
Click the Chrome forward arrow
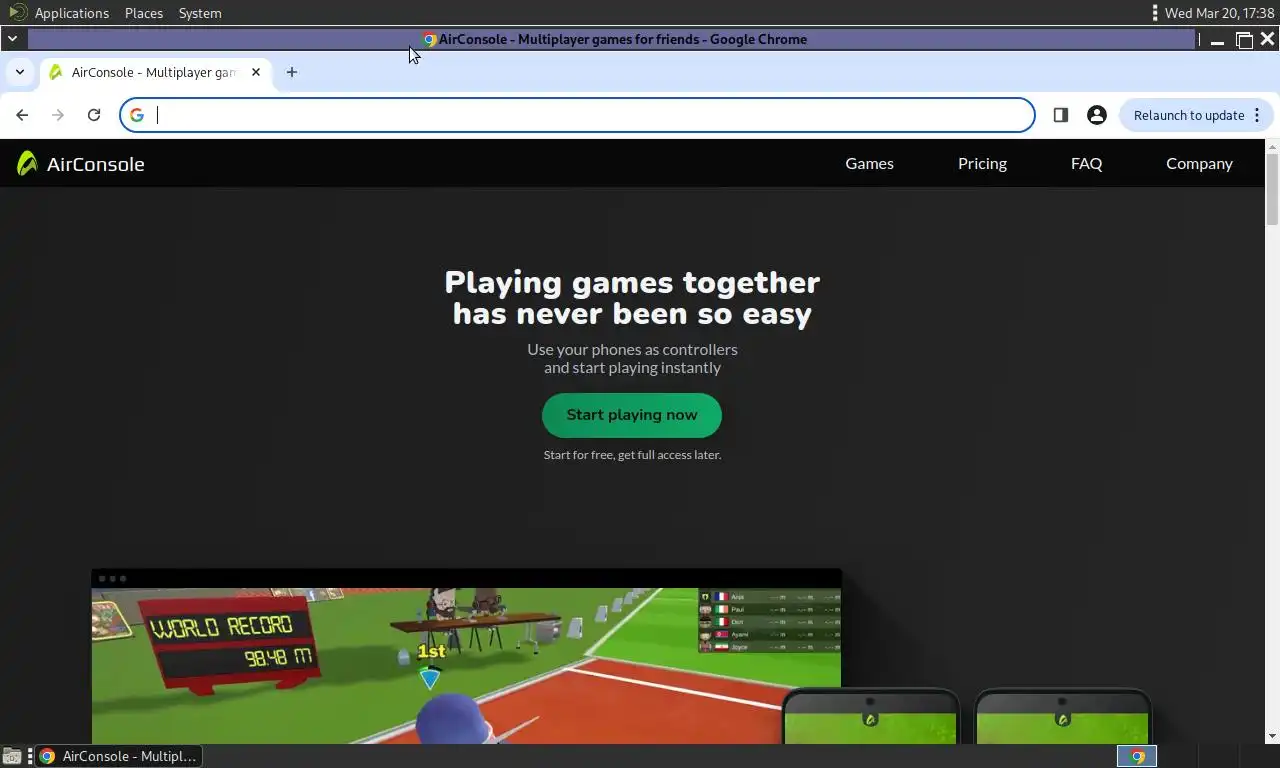pyautogui.click(x=58, y=115)
